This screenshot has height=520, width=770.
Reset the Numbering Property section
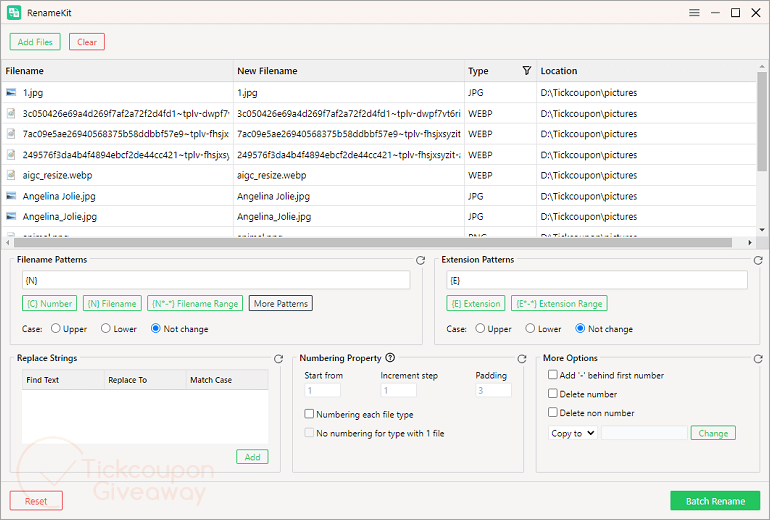pos(522,359)
